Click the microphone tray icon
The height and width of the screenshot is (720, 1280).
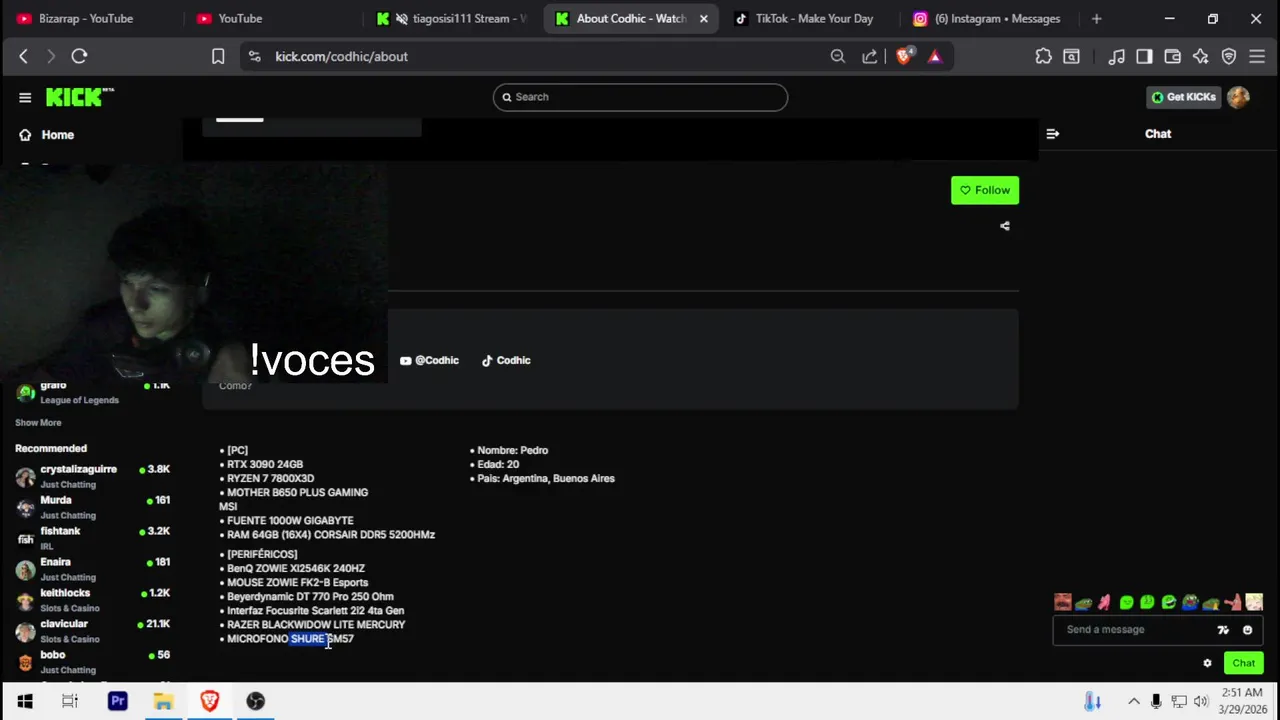click(x=1156, y=701)
